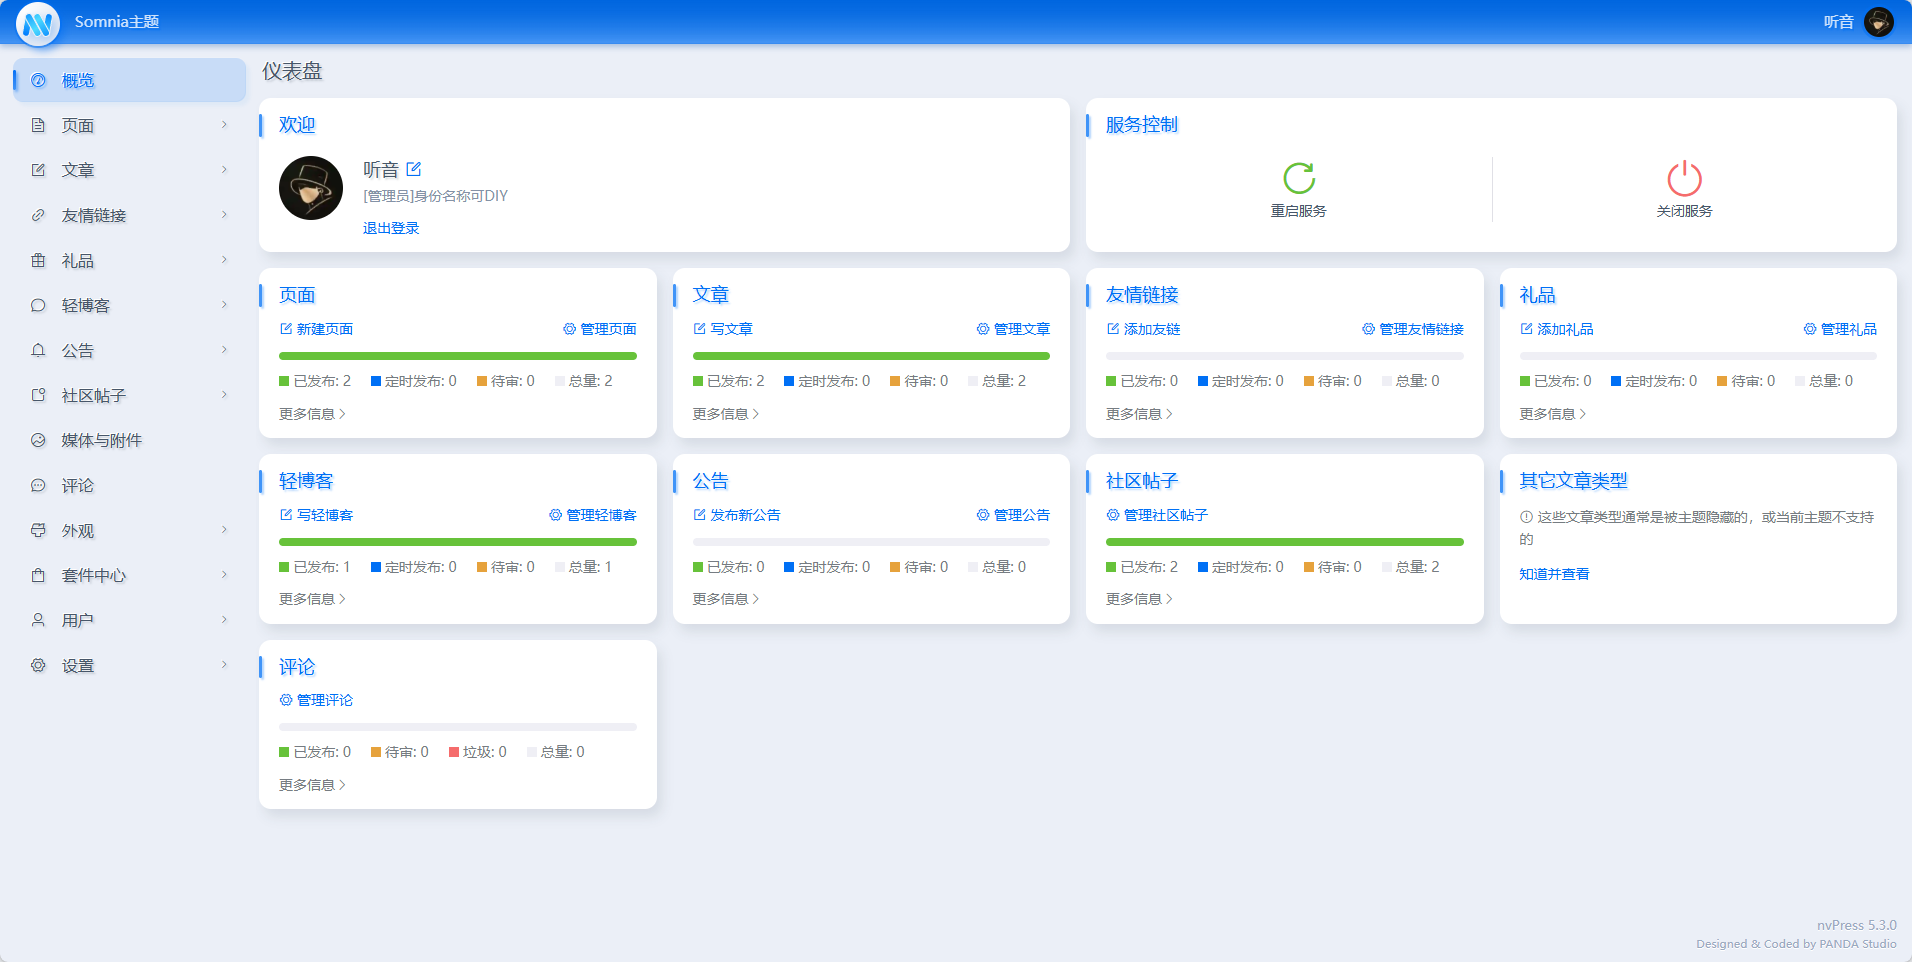Open the 友情链接 sidebar menu item
1912x962 pixels.
click(94, 215)
